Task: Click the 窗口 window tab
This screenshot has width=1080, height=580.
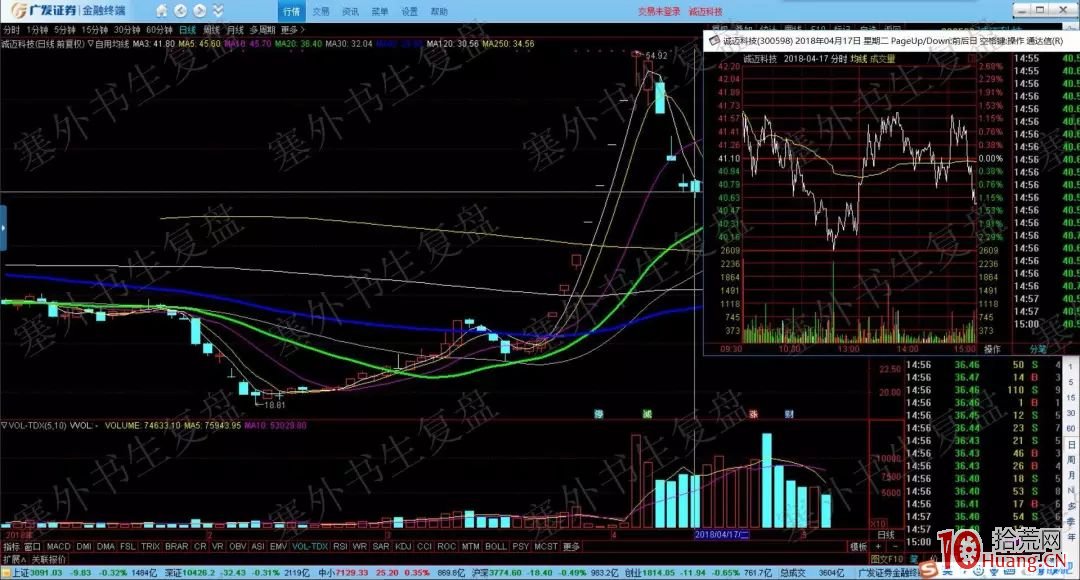Action: (x=32, y=547)
